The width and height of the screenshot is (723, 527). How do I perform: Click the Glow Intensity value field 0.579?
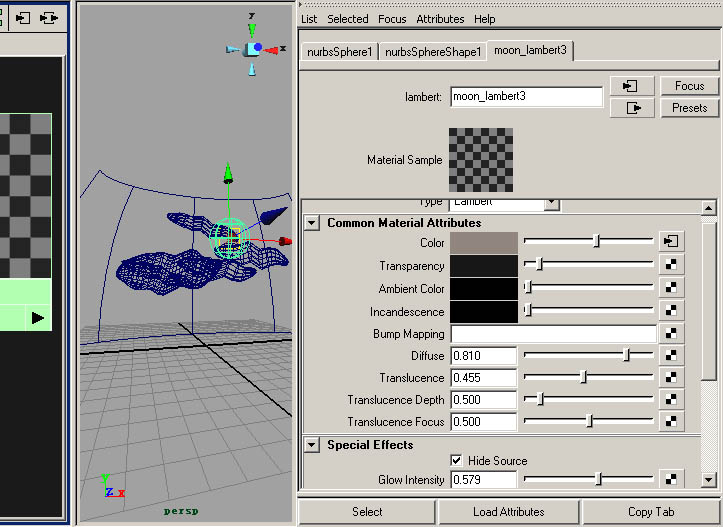(483, 480)
